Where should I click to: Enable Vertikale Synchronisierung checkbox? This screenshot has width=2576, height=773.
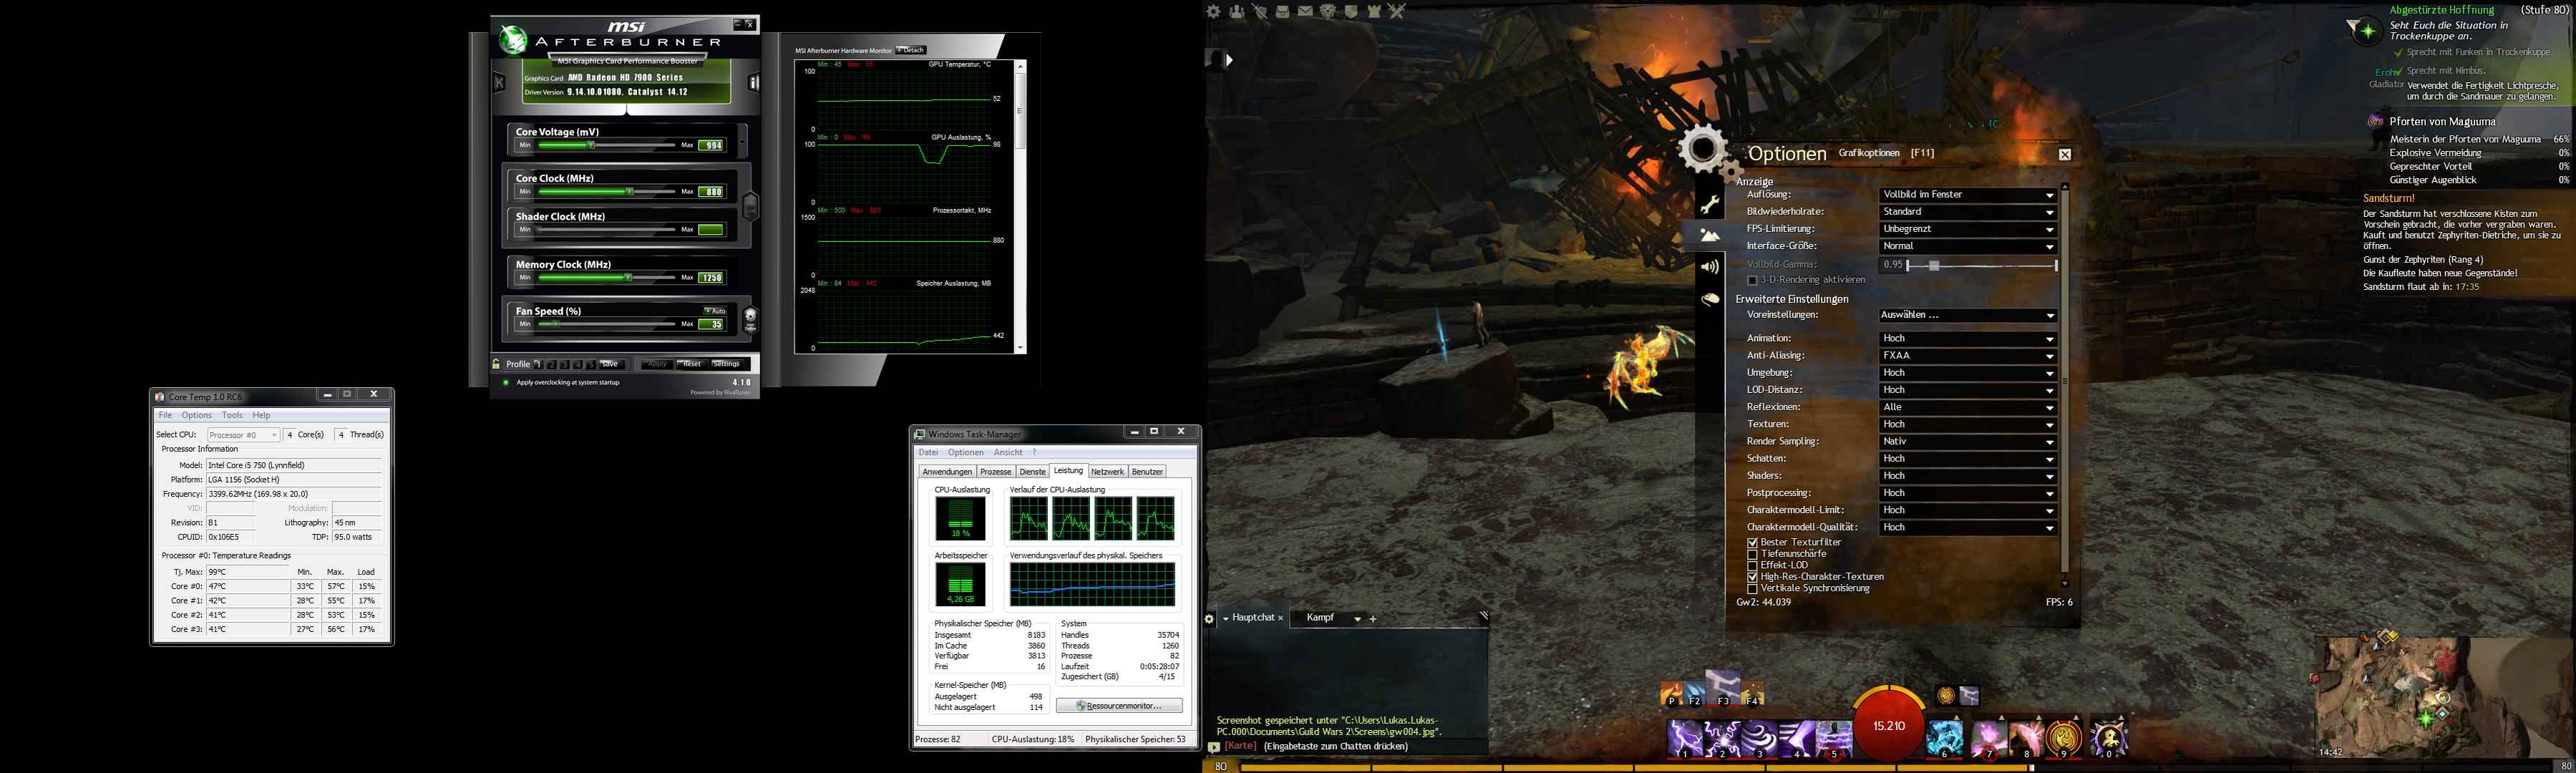point(1752,589)
